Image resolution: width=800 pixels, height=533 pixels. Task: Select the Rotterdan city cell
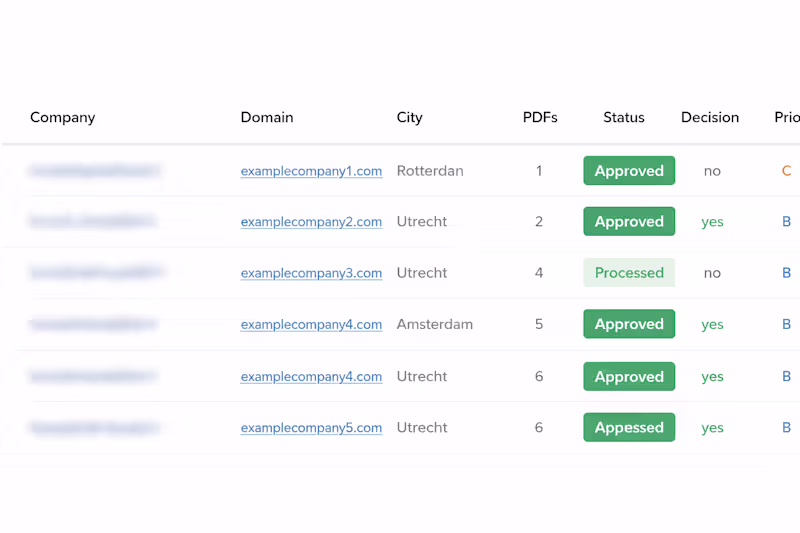pyautogui.click(x=430, y=171)
